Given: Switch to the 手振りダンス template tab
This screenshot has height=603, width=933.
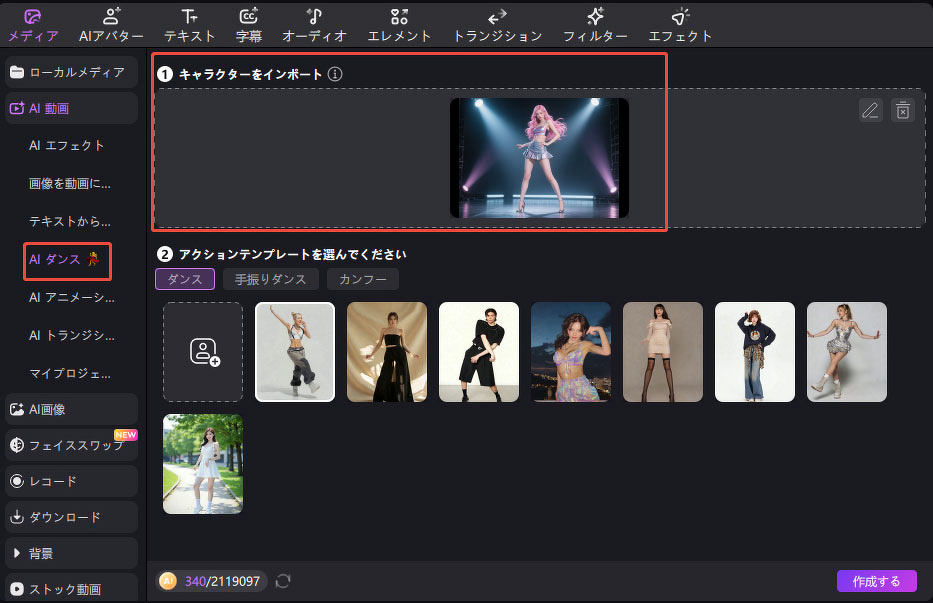Looking at the screenshot, I should [x=271, y=279].
